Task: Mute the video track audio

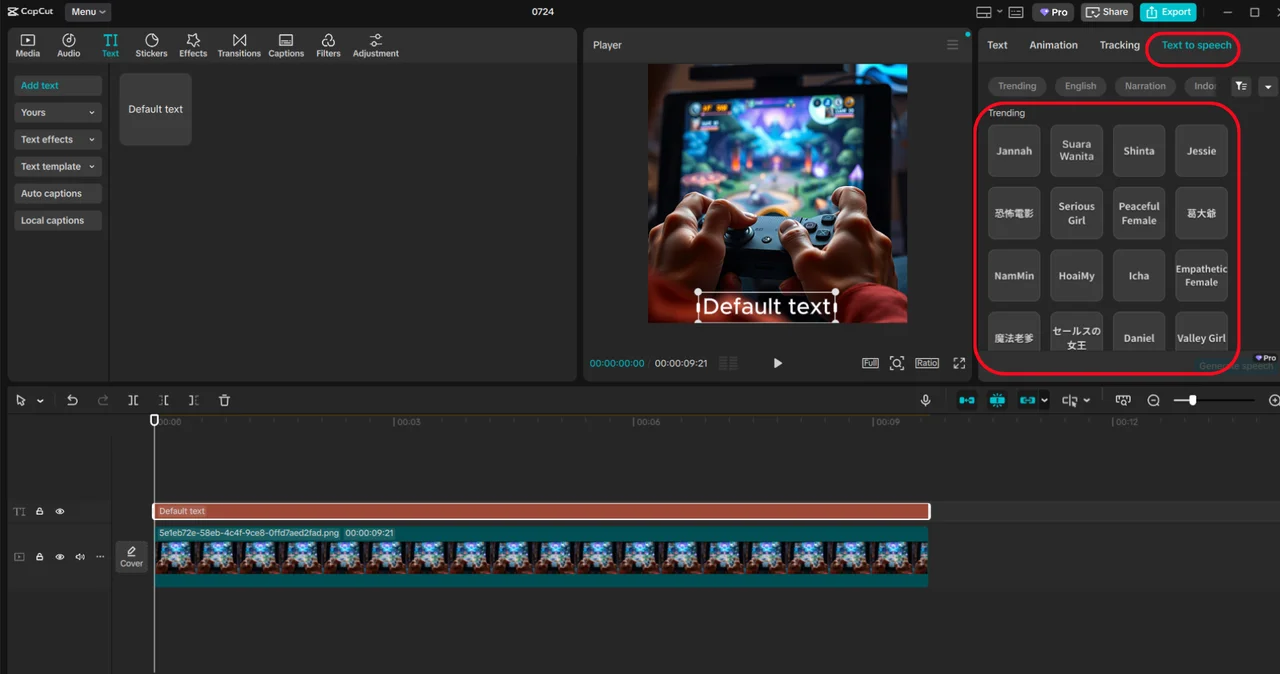Action: [80, 557]
